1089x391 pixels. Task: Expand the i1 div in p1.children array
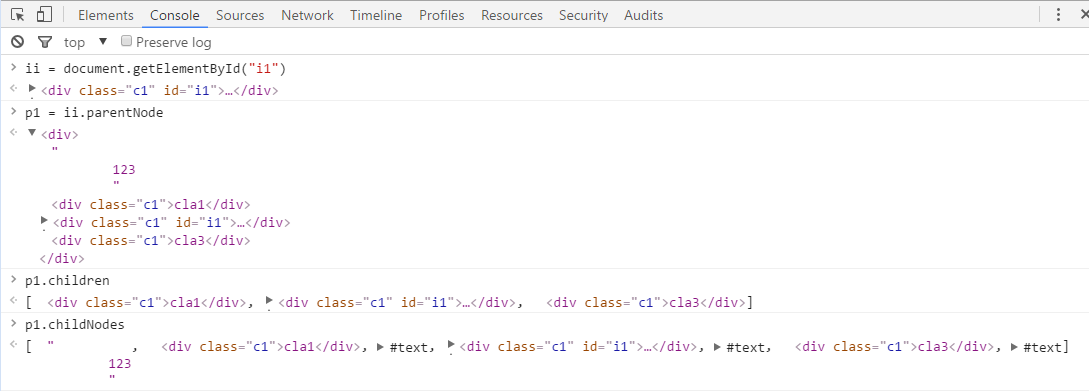269,302
